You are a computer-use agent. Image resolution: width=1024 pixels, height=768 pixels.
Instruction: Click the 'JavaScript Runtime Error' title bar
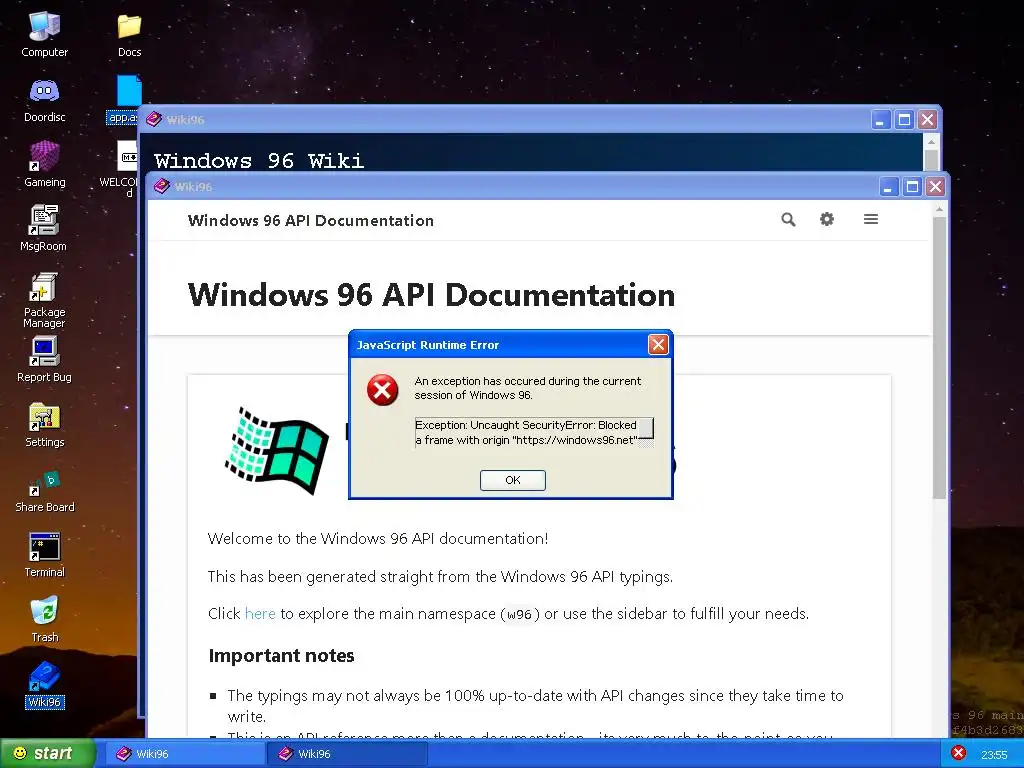click(x=500, y=345)
